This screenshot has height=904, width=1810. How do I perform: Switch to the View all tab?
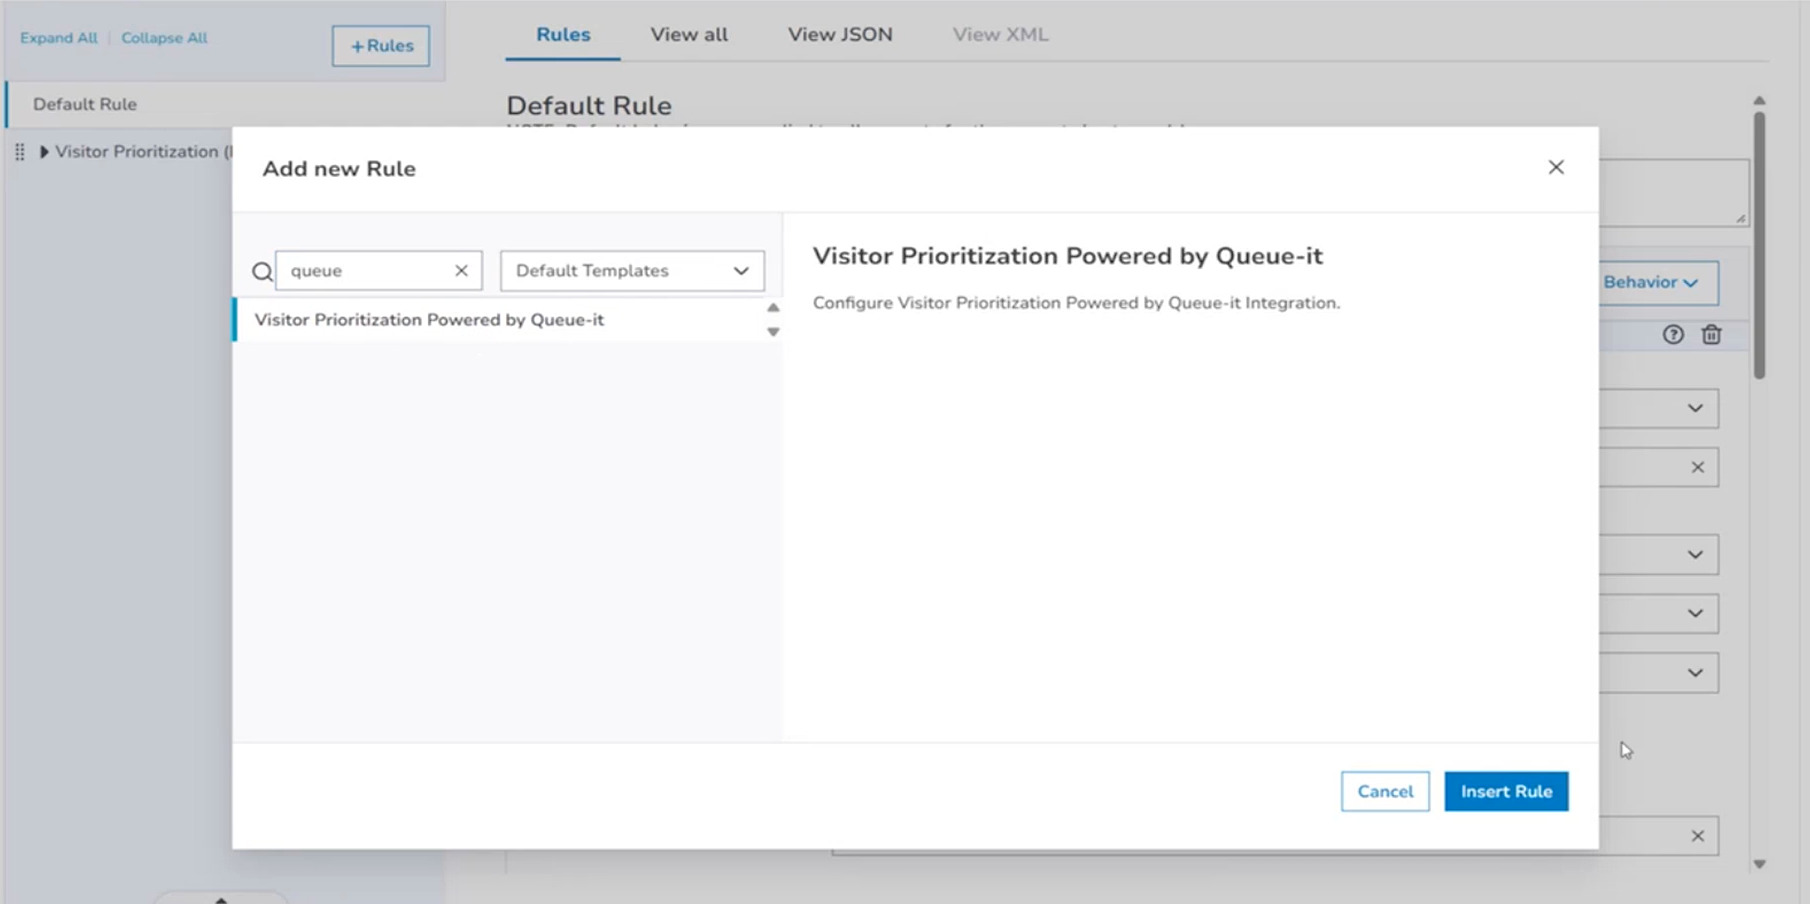689,34
